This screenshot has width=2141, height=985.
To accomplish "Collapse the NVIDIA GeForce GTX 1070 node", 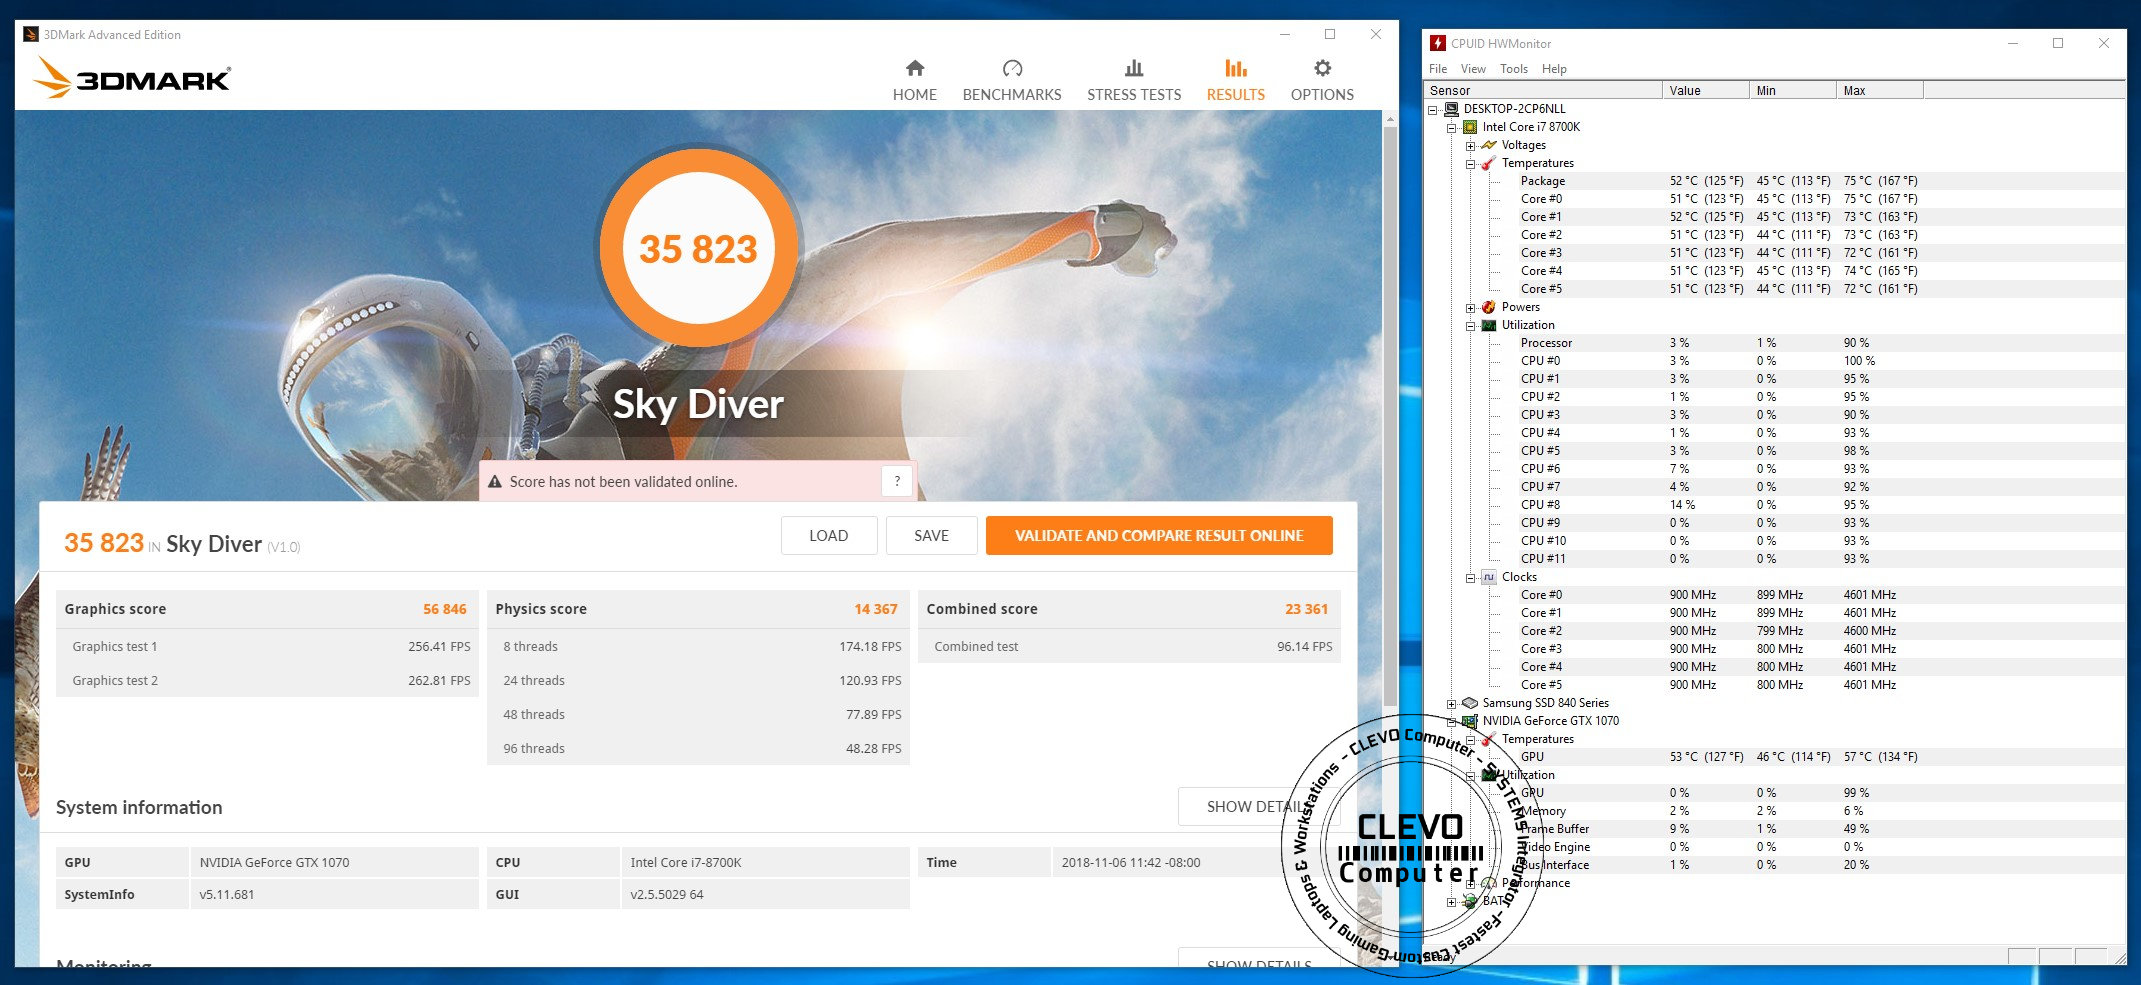I will pyautogui.click(x=1452, y=722).
